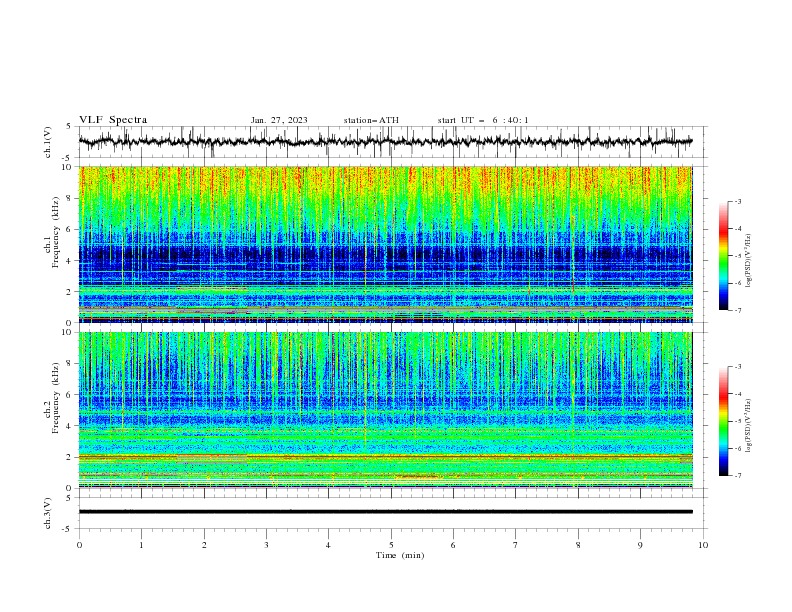Click the '-7' value on upper colorbar
The width and height of the screenshot is (792, 612).
[x=737, y=310]
